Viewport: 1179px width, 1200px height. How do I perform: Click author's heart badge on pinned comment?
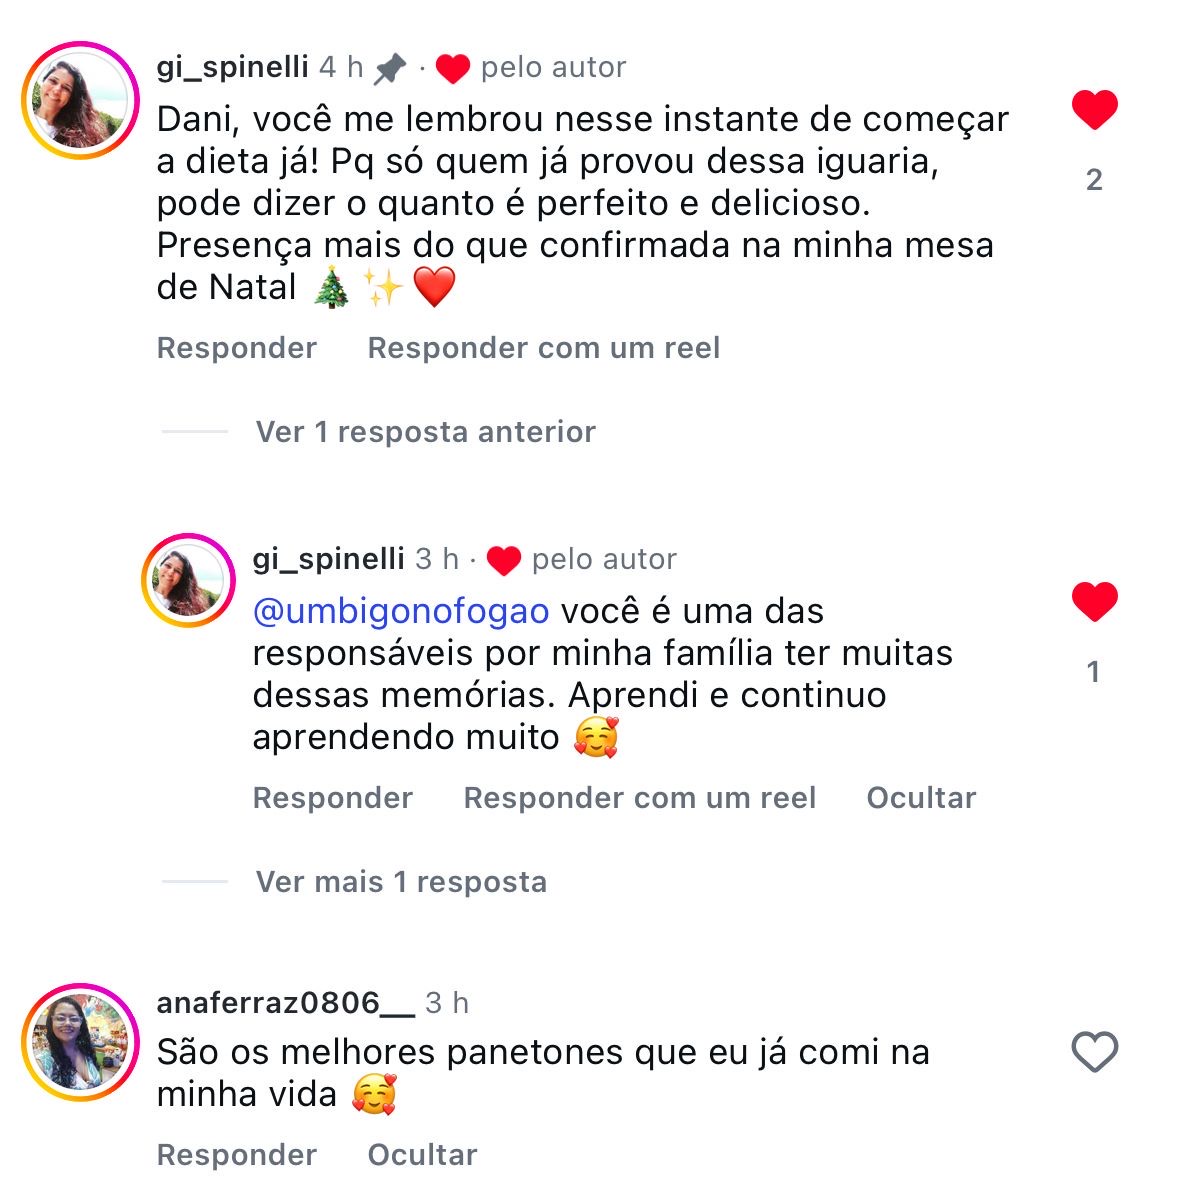(x=453, y=68)
